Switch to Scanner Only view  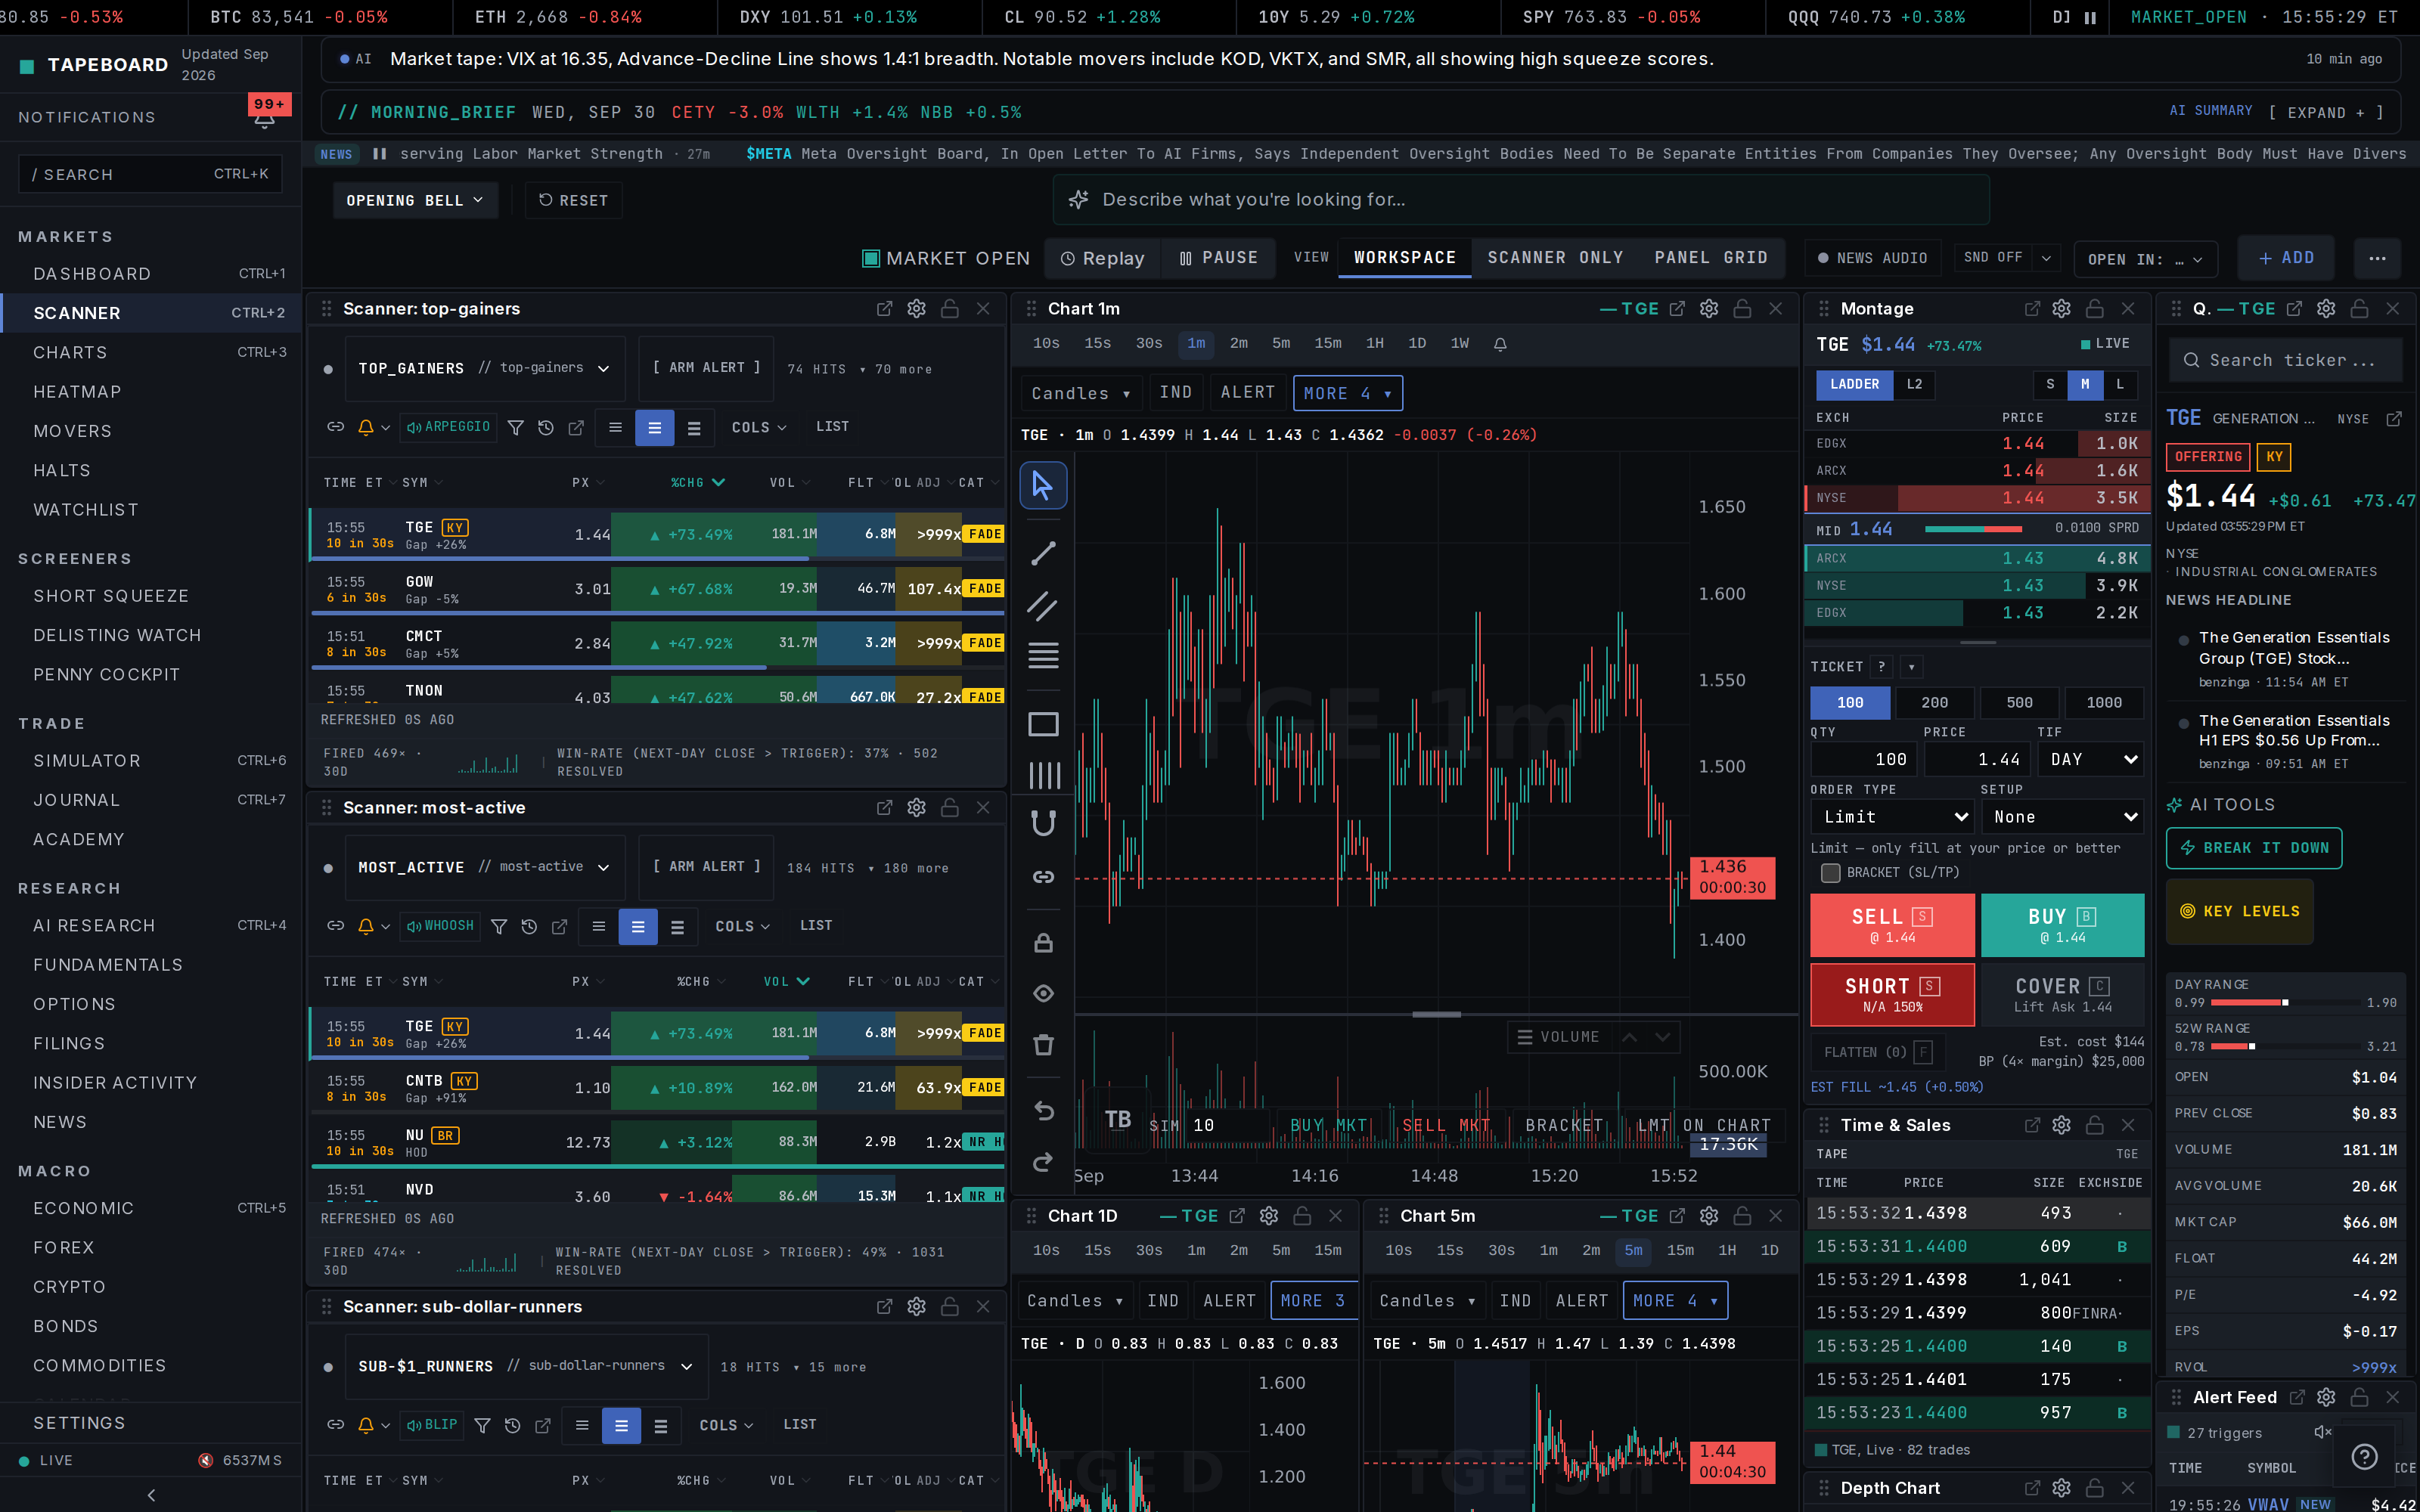(1555, 258)
